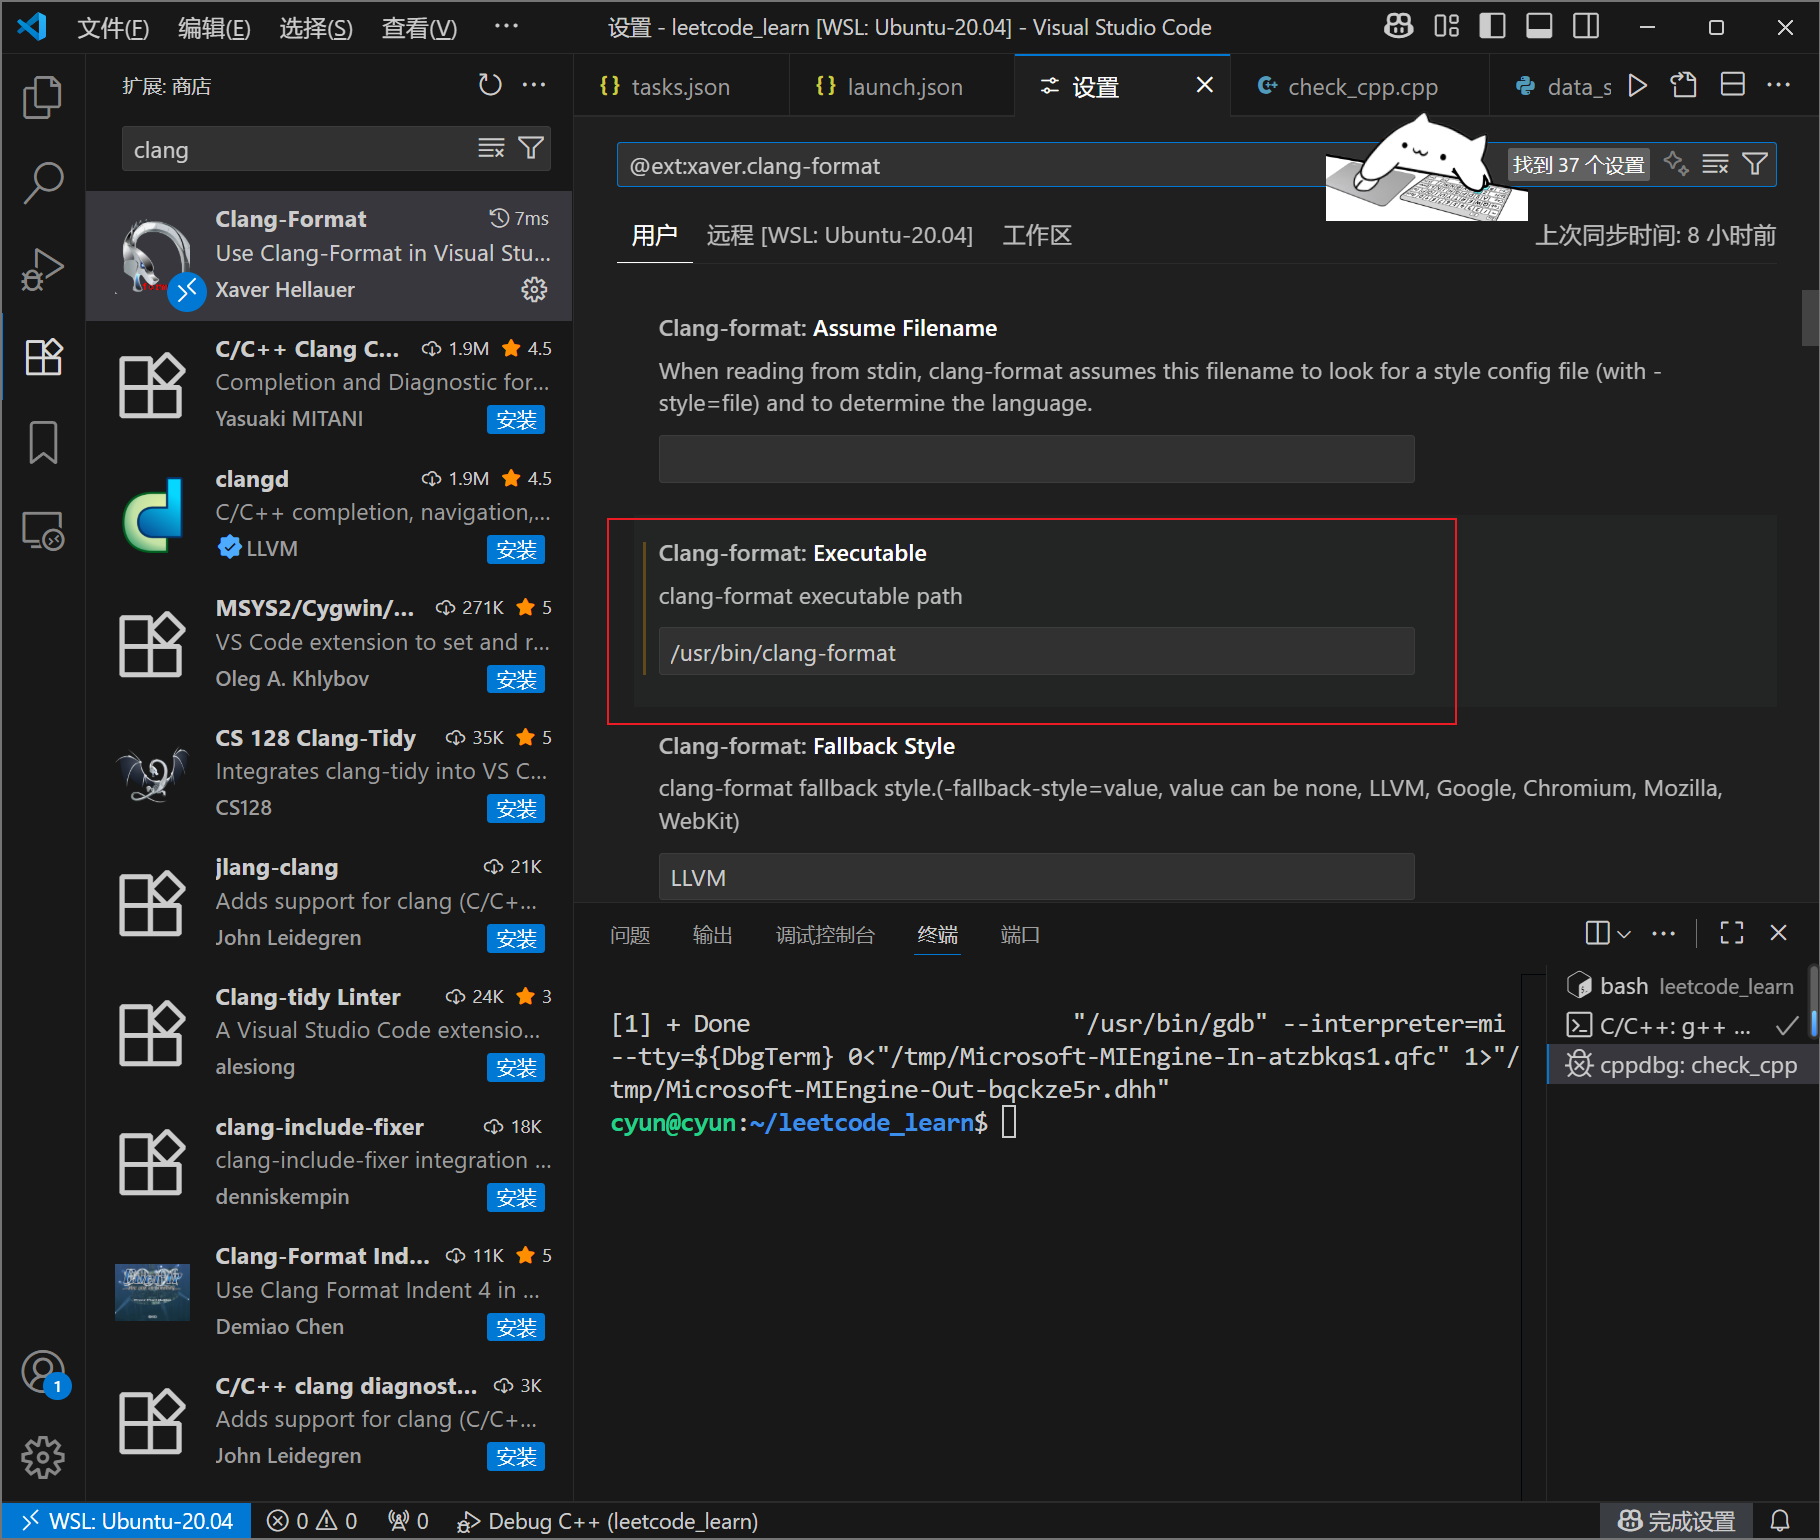Viewport: 1820px width, 1540px height.
Task: Open notifications bell in status bar
Action: pos(1780,1521)
